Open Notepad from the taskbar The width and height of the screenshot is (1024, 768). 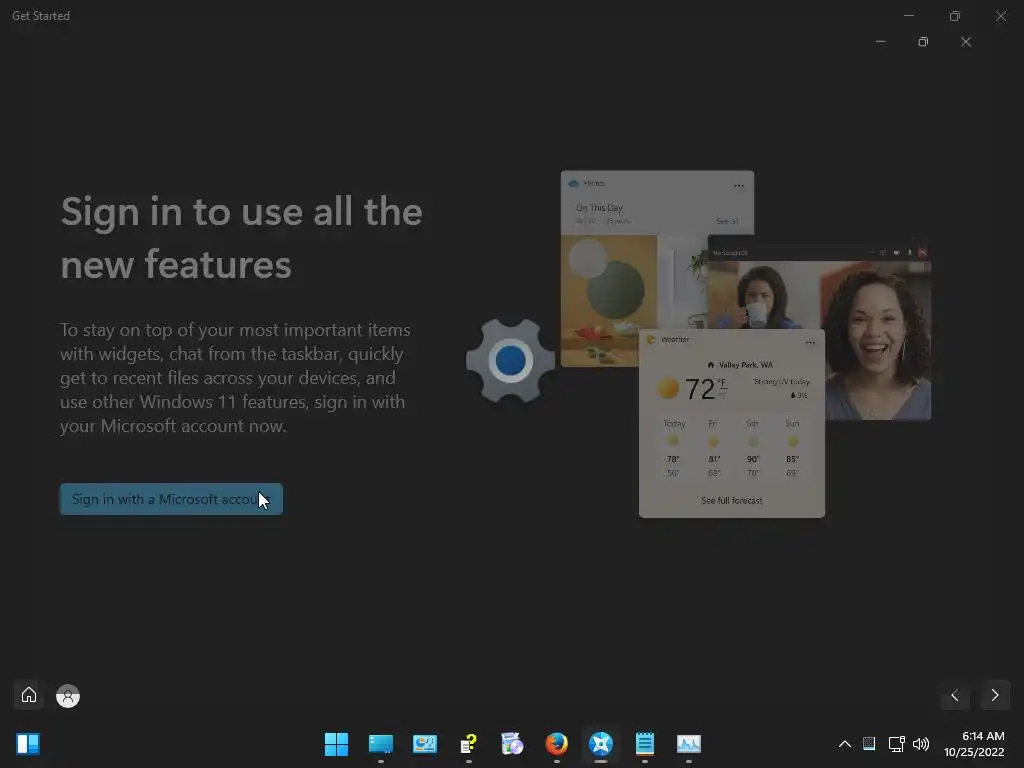click(645, 744)
